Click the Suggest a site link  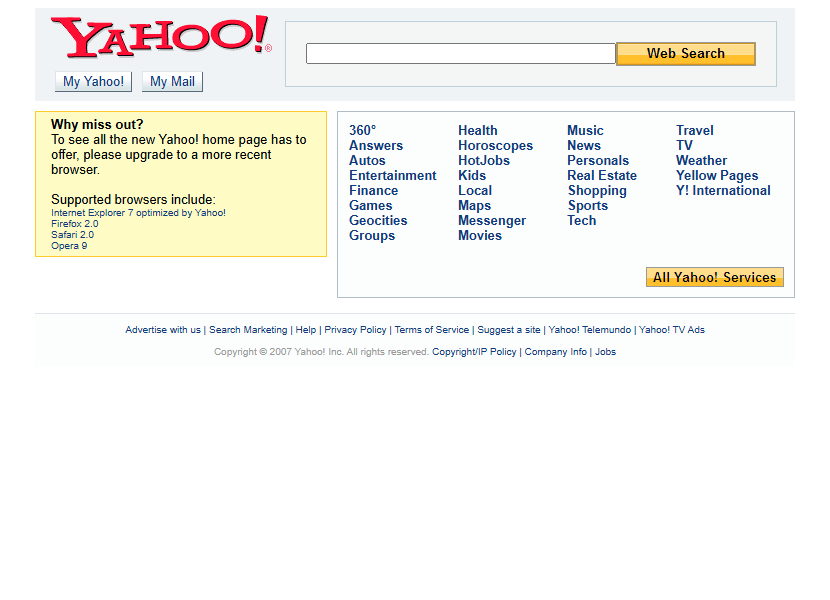[x=509, y=330]
